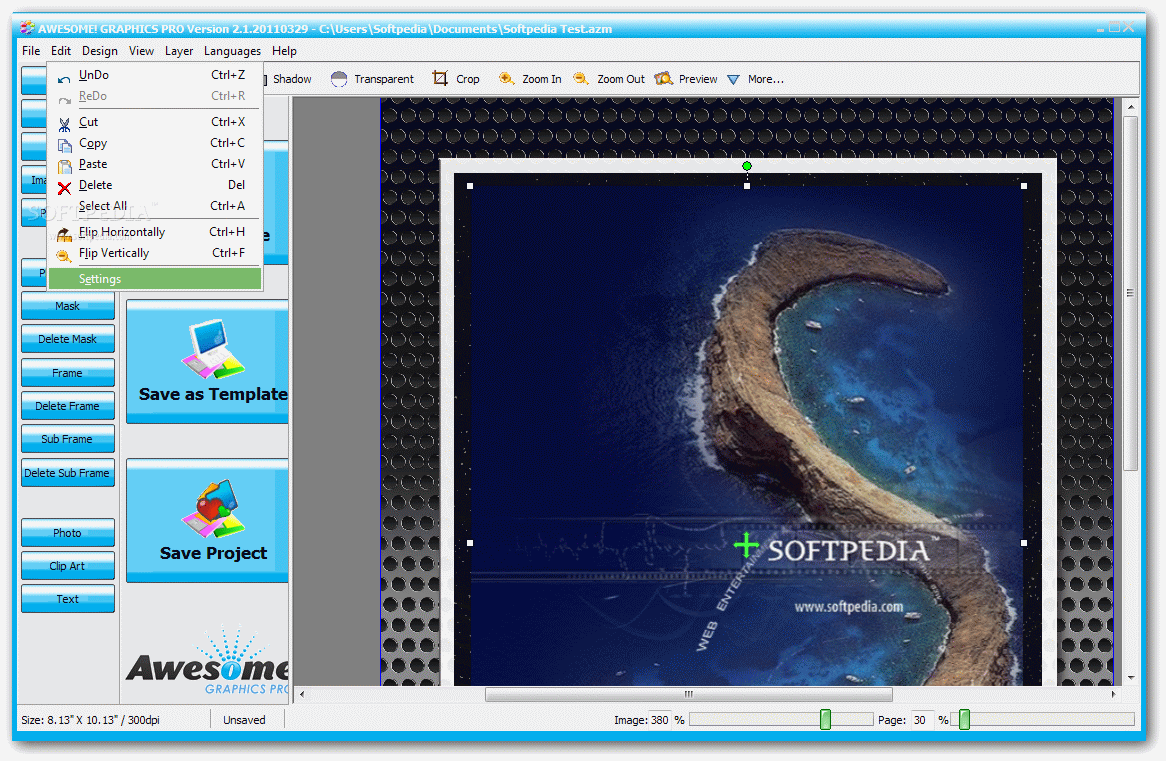Click the Clip Art button
This screenshot has height=761, width=1166.
coord(68,565)
